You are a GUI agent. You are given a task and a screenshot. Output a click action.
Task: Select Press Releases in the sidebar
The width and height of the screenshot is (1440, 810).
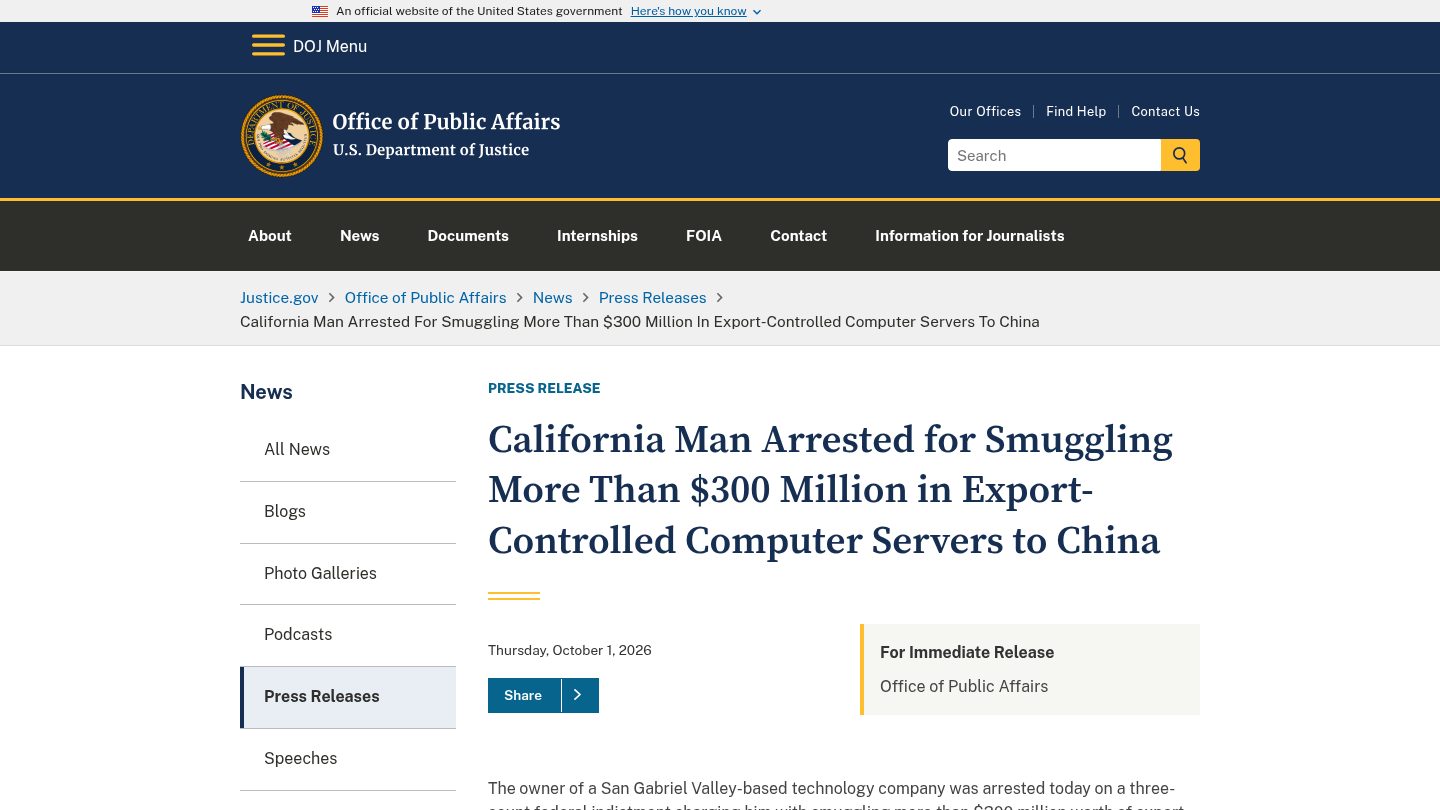348,697
